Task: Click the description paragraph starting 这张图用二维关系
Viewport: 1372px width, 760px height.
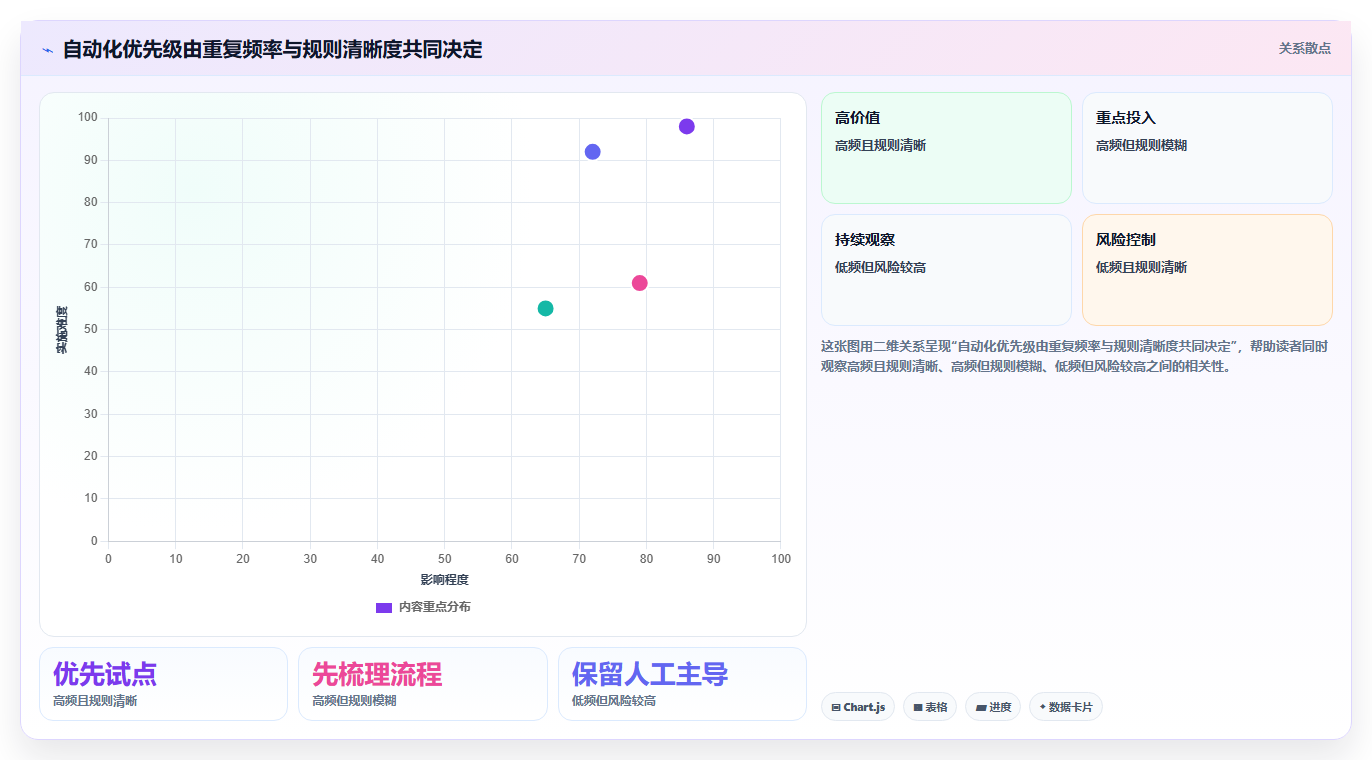Action: [x=1075, y=356]
